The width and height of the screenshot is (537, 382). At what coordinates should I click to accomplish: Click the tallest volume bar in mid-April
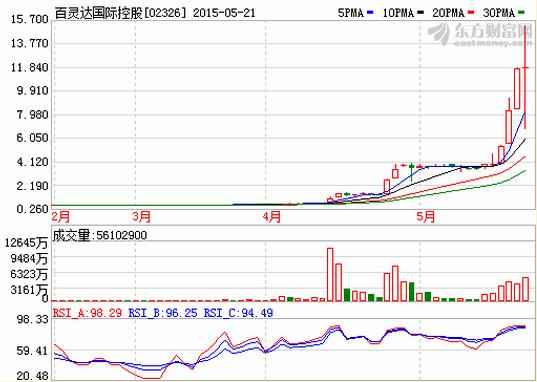[330, 275]
